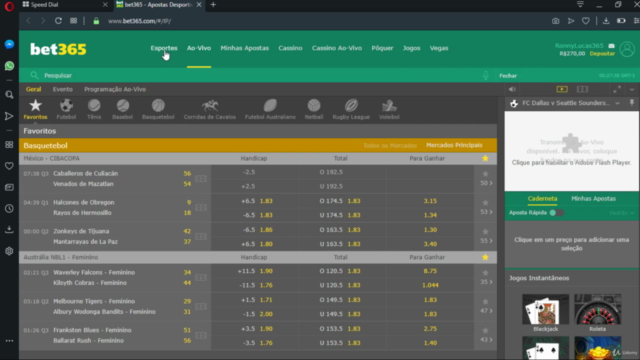Screen dimensions: 640x360
Task: Expand 50 markets for Caballeros match
Action: tap(486, 183)
